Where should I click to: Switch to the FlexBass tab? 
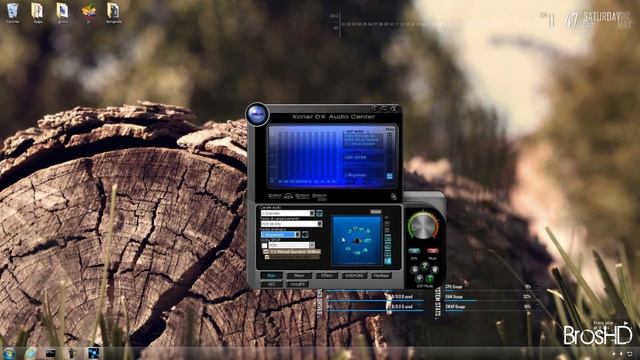(381, 276)
